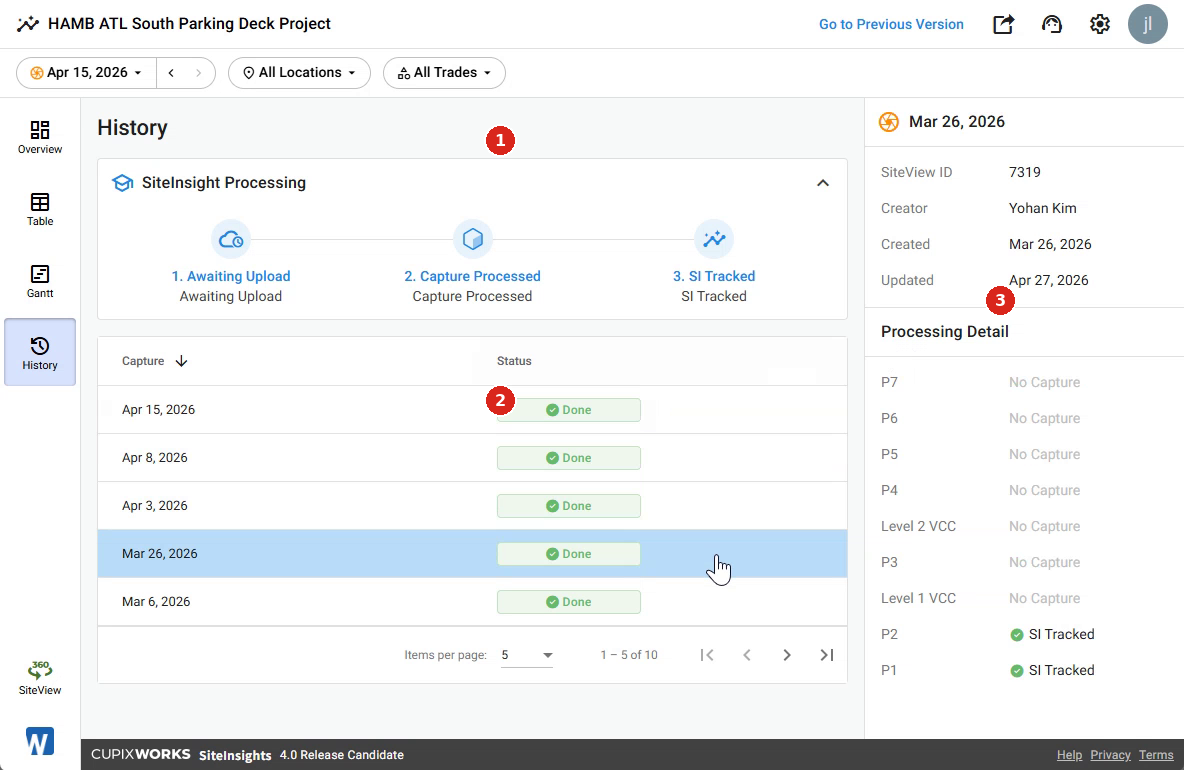The width and height of the screenshot is (1184, 770).
Task: Select the Mar 6, 2026 capture row
Action: pos(473,602)
